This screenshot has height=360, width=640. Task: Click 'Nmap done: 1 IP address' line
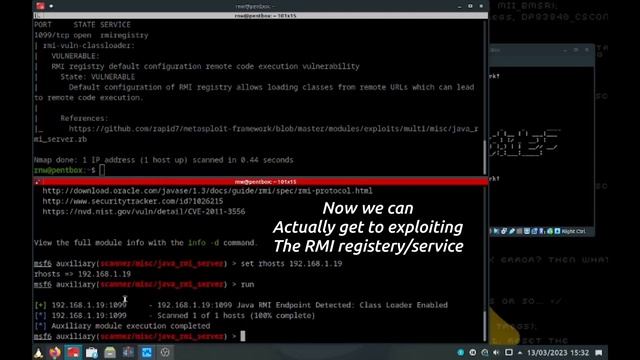click(x=163, y=160)
